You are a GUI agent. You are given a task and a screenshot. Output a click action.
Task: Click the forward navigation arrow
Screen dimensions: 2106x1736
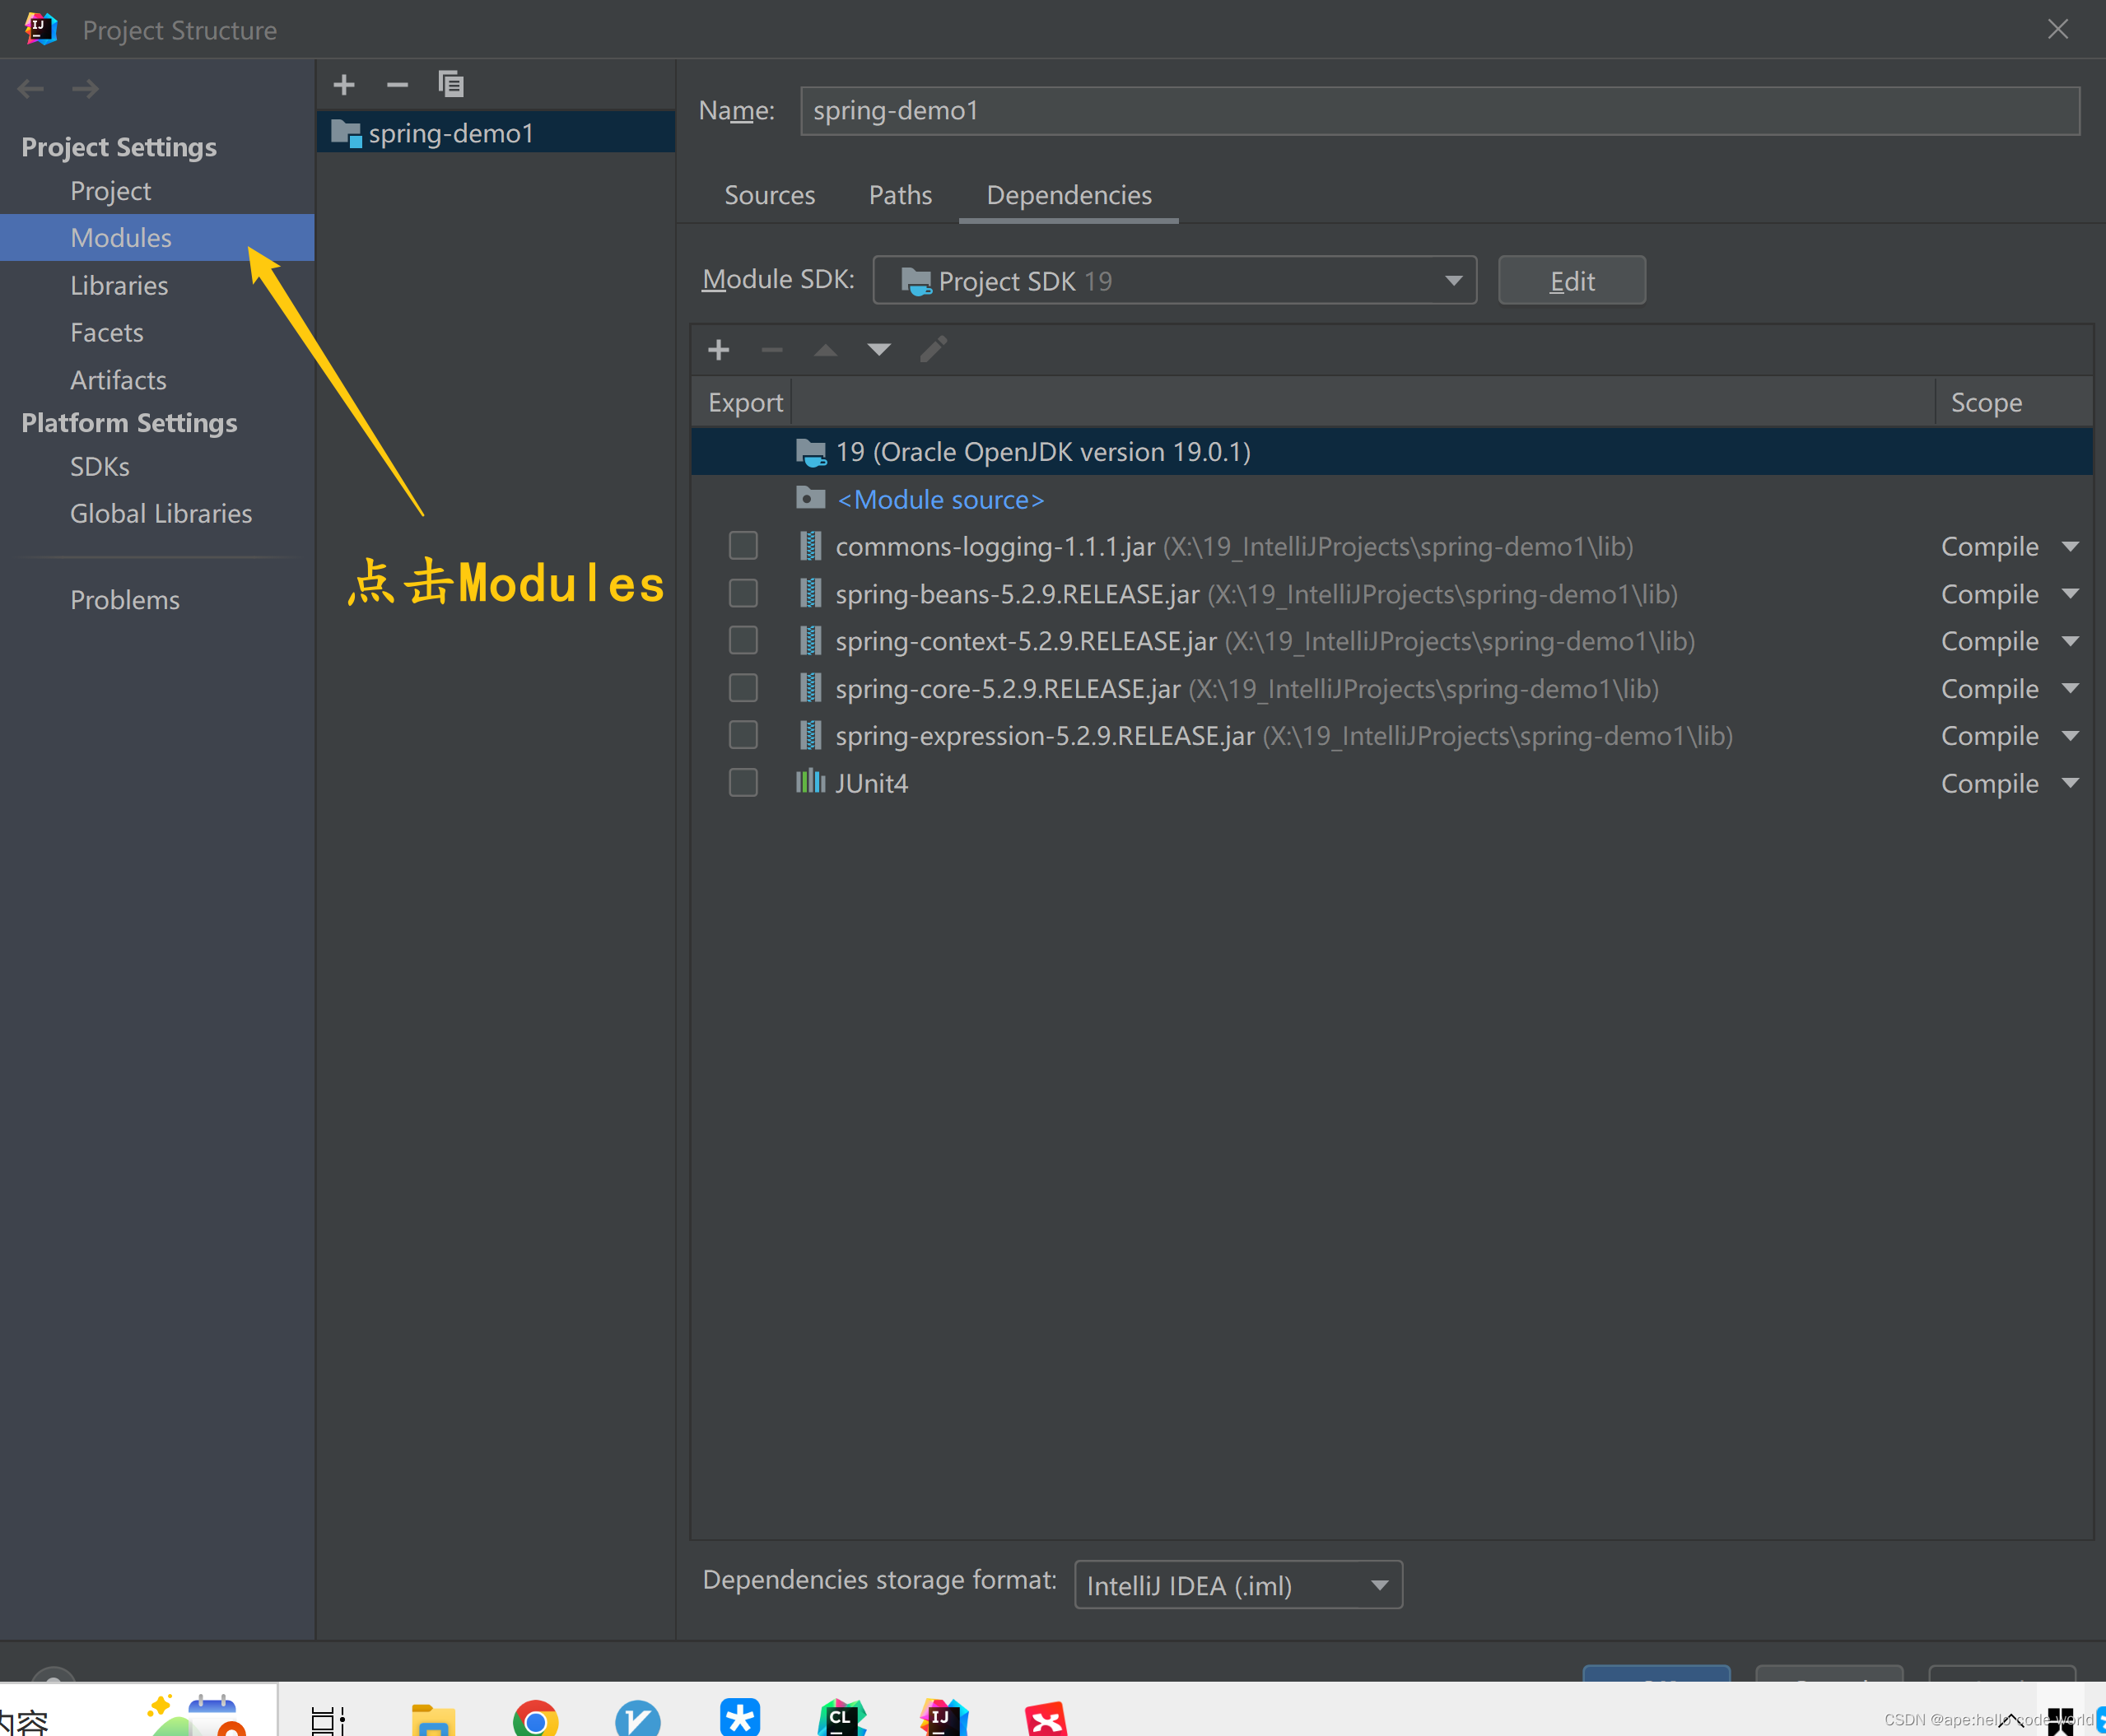85,89
